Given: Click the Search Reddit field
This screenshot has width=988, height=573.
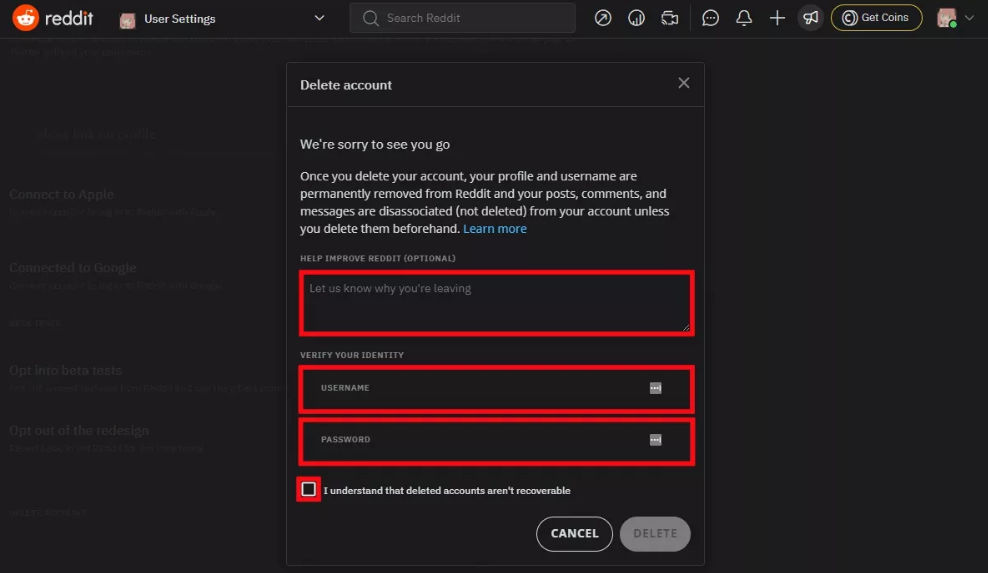Looking at the screenshot, I should tap(462, 18).
